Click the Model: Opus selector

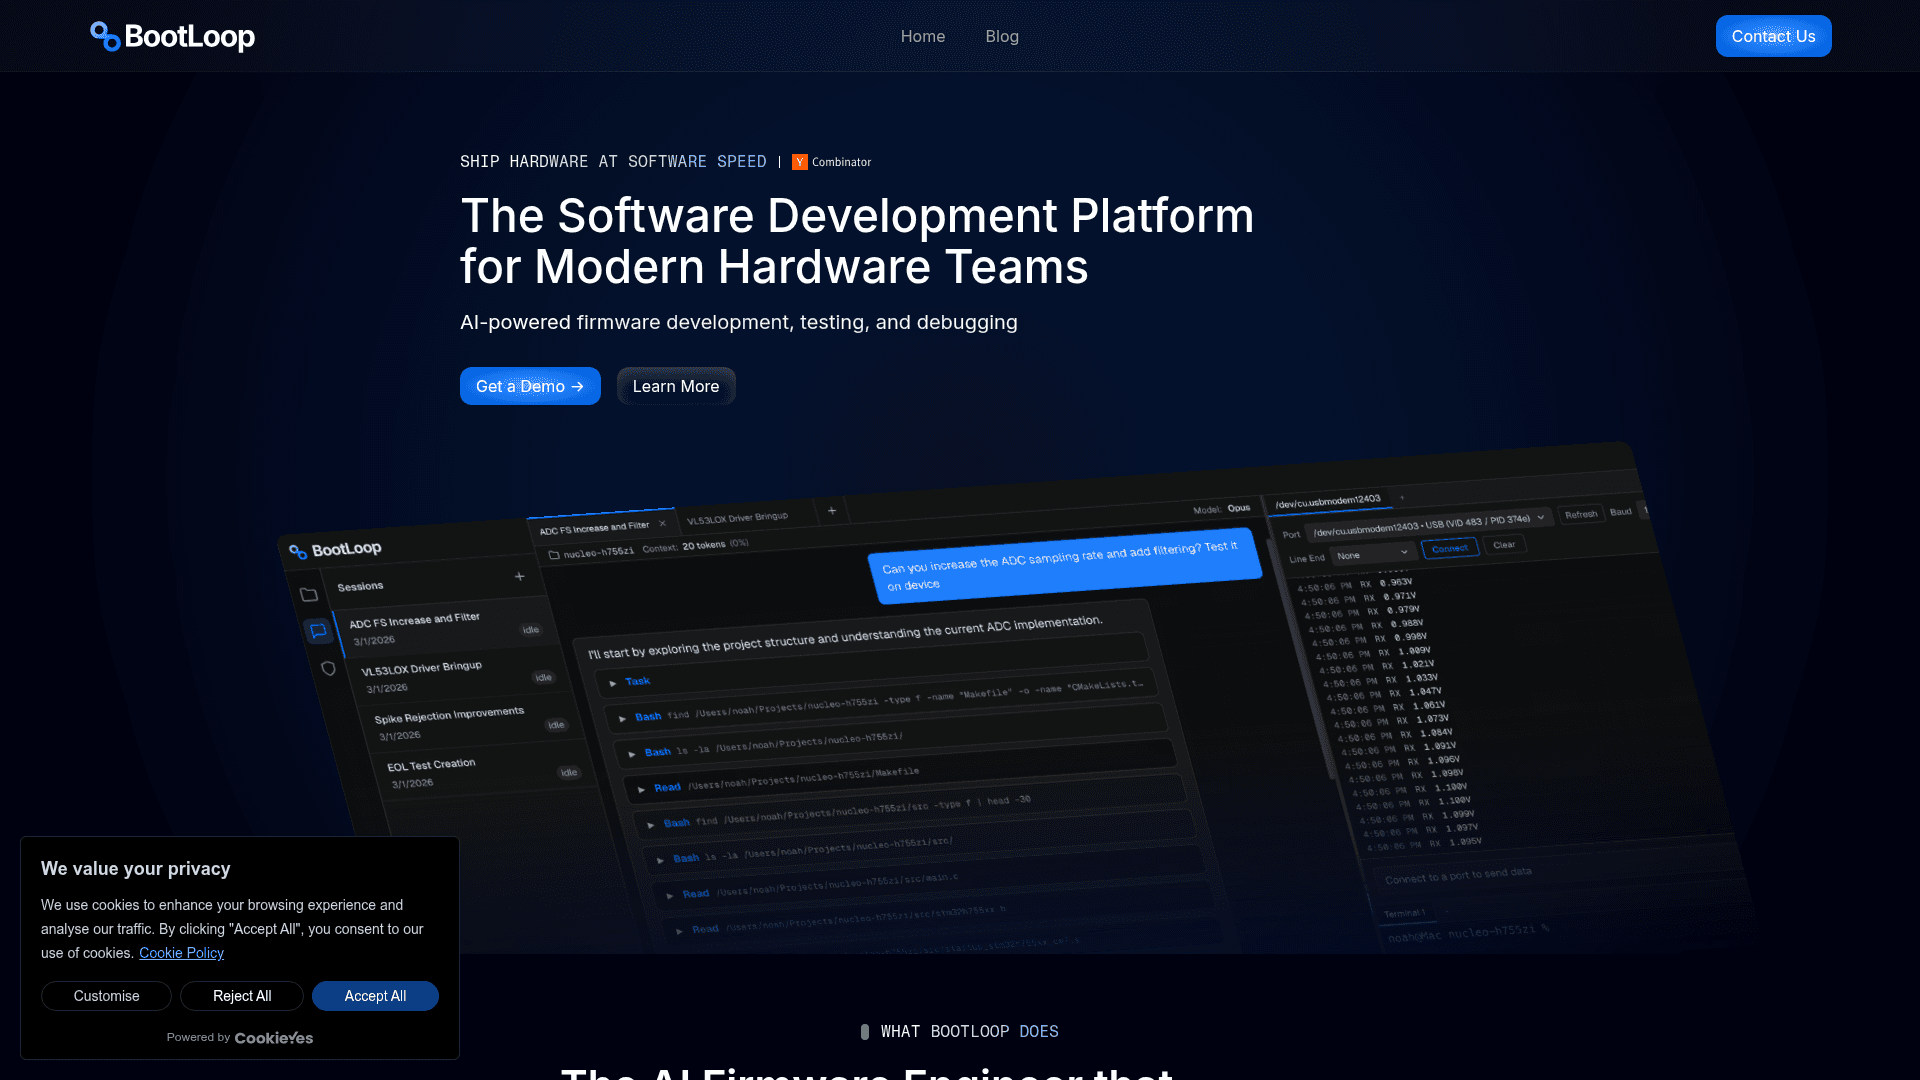(x=1221, y=509)
